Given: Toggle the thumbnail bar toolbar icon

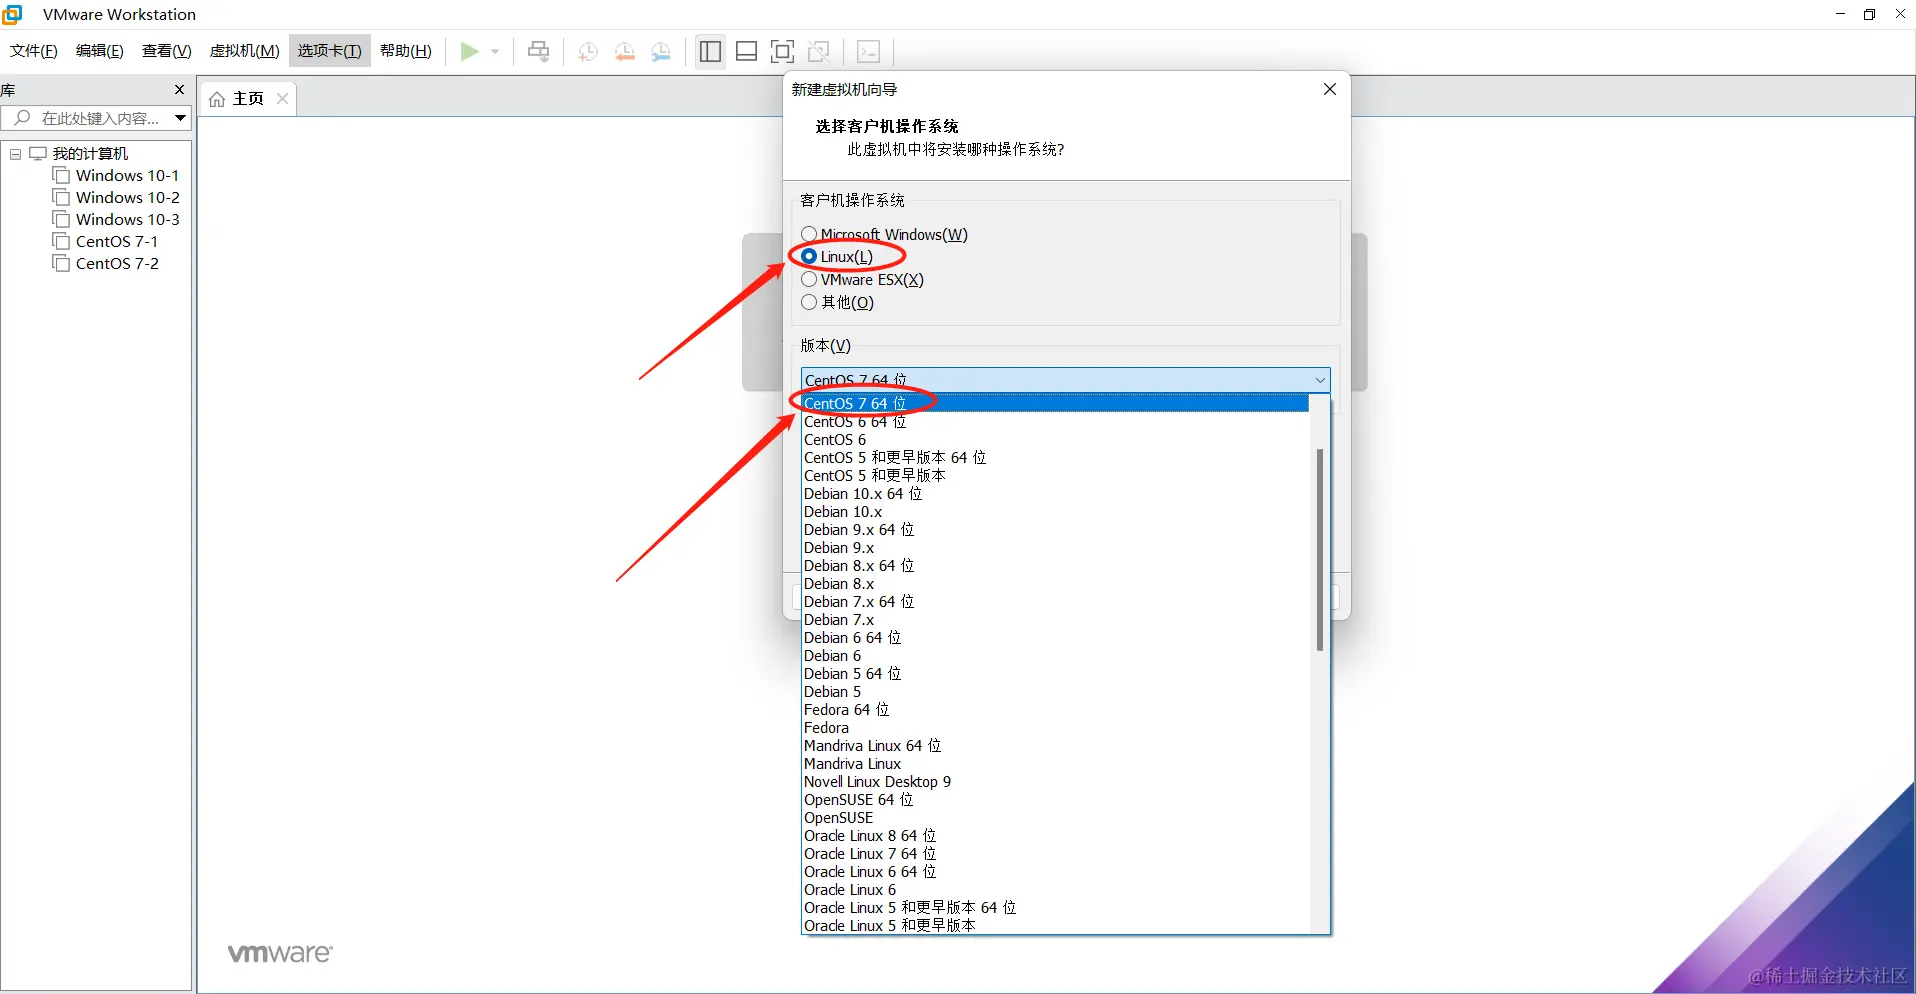Looking at the screenshot, I should [747, 51].
